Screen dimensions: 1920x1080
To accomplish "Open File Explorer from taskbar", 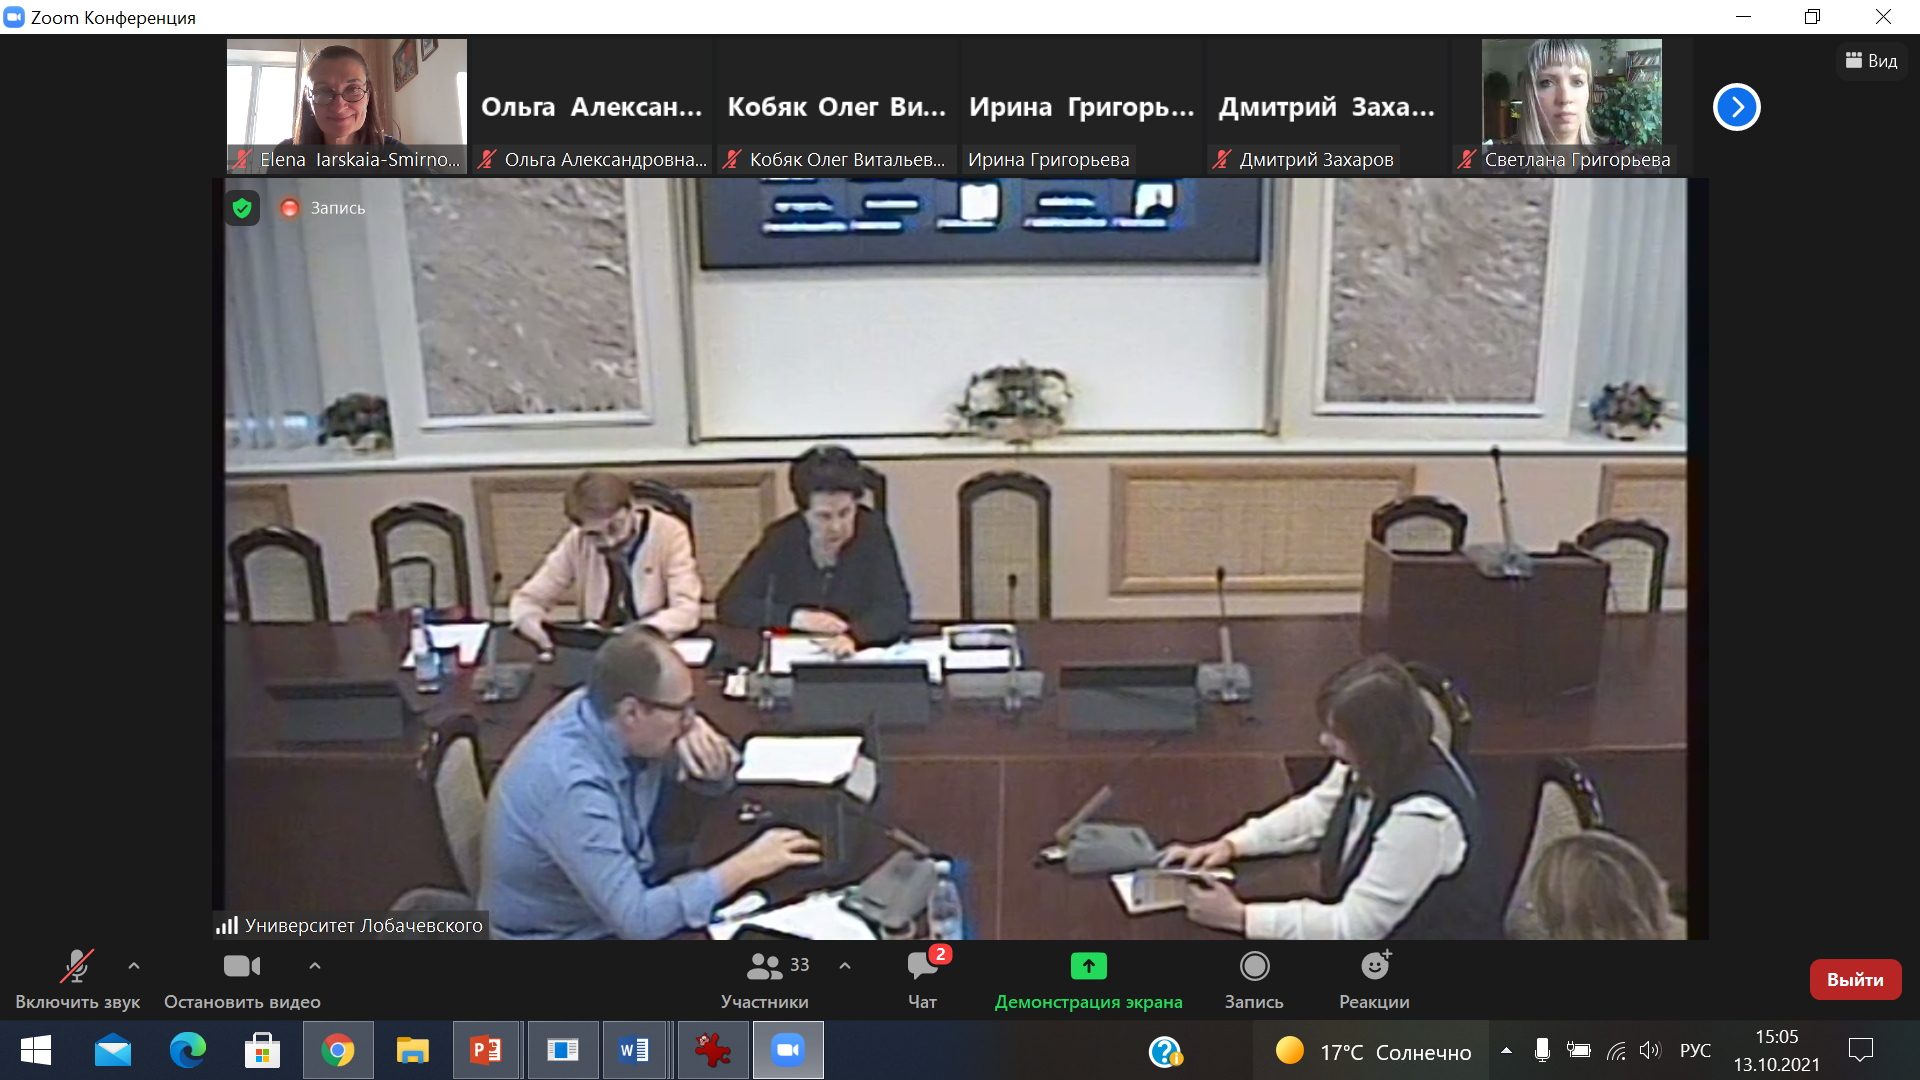I will click(x=412, y=1050).
